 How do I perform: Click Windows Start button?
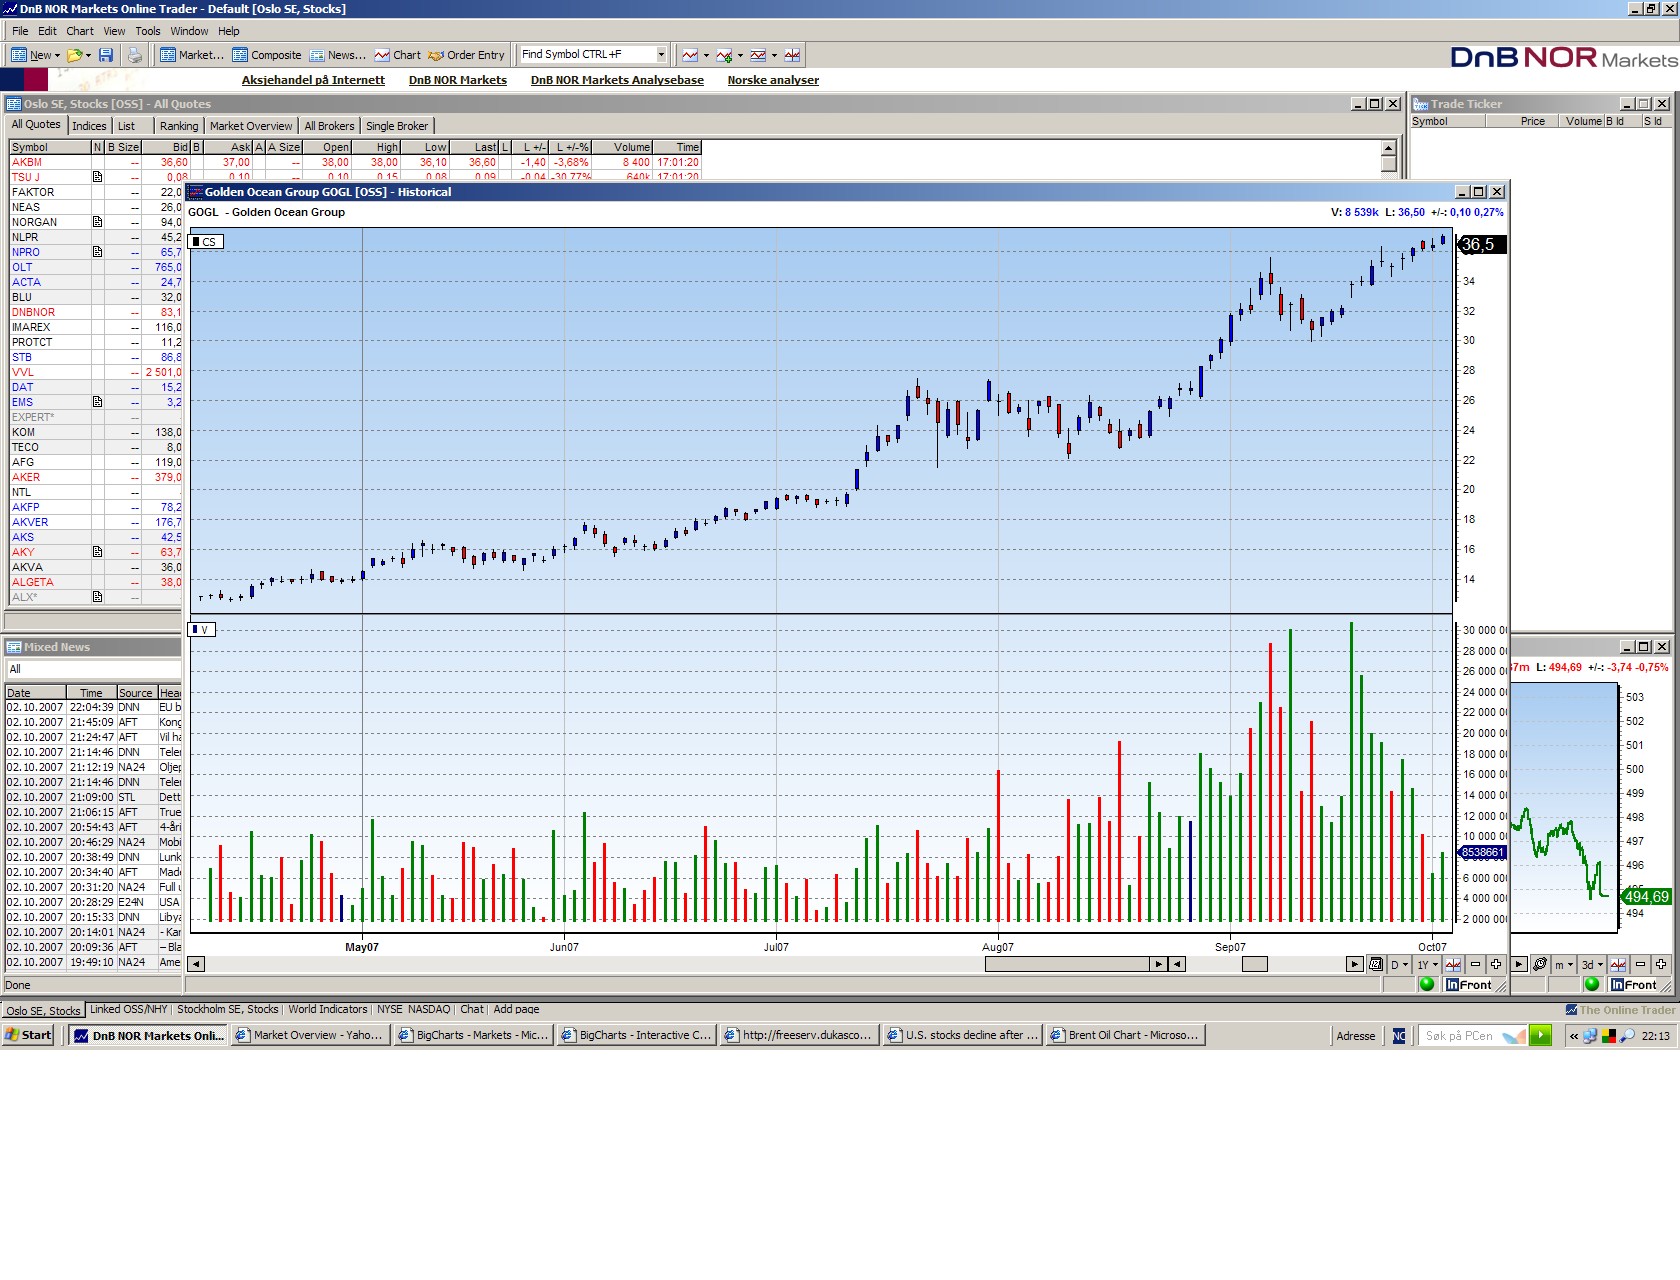(28, 1035)
